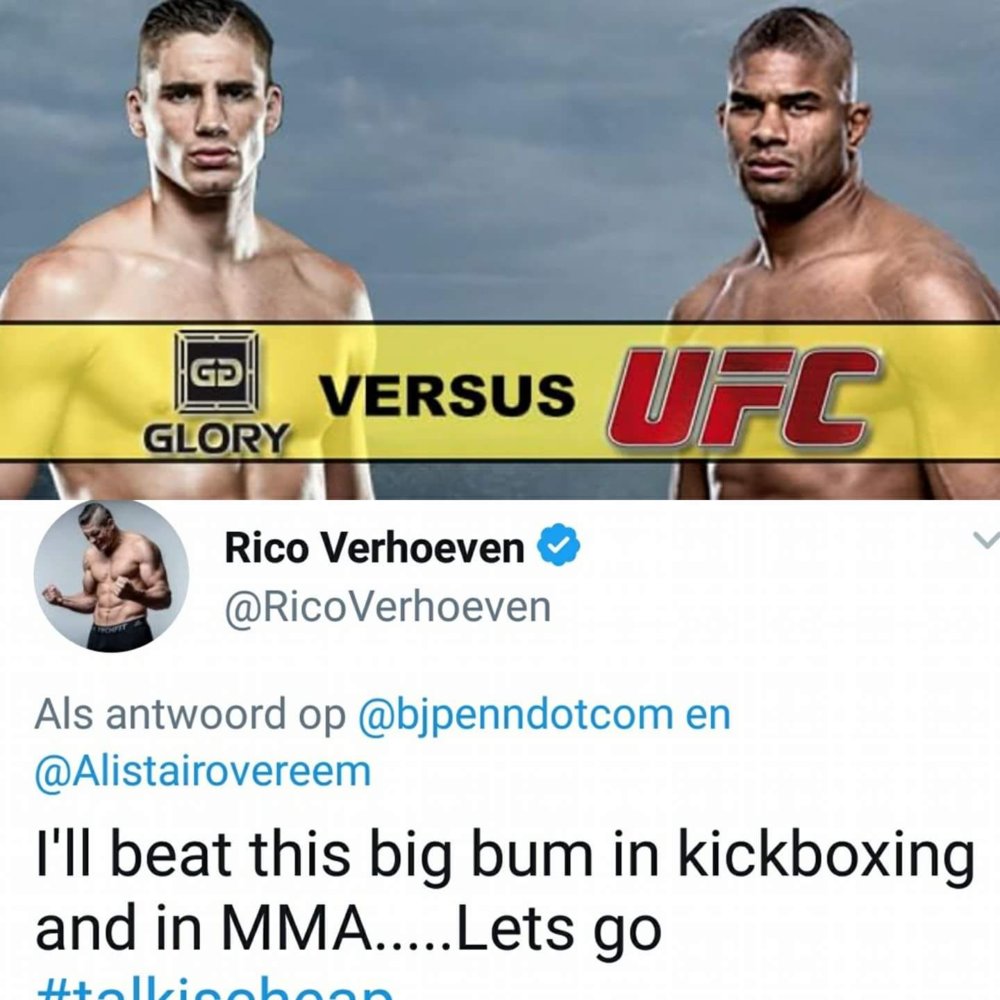The height and width of the screenshot is (1000, 1000).
Task: Open Rico Verhoeven's profile picture
Action: (111, 576)
